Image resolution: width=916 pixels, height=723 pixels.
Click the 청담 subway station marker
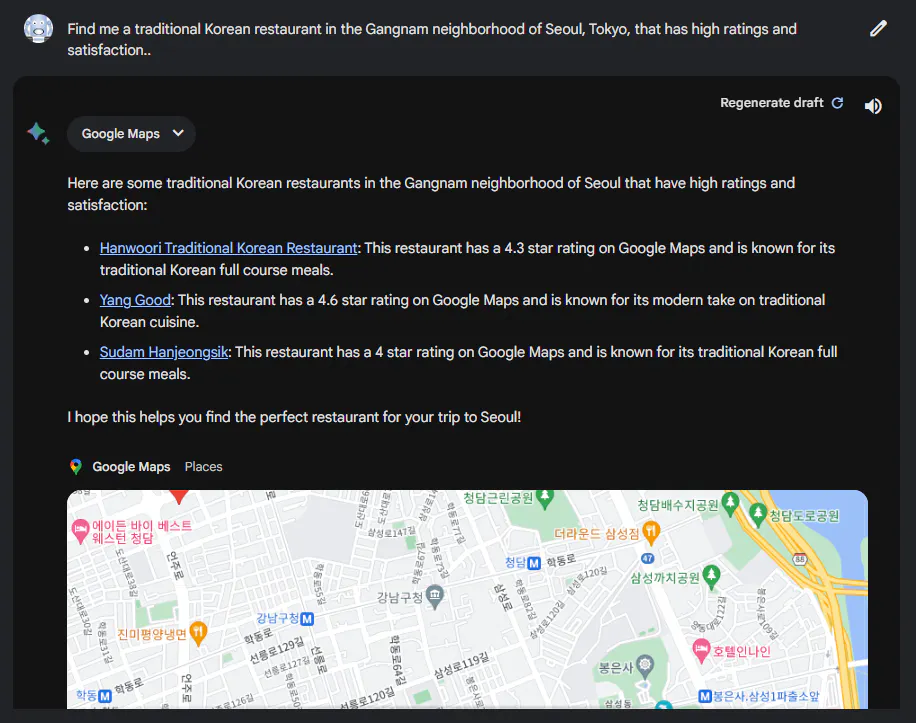pyautogui.click(x=535, y=562)
